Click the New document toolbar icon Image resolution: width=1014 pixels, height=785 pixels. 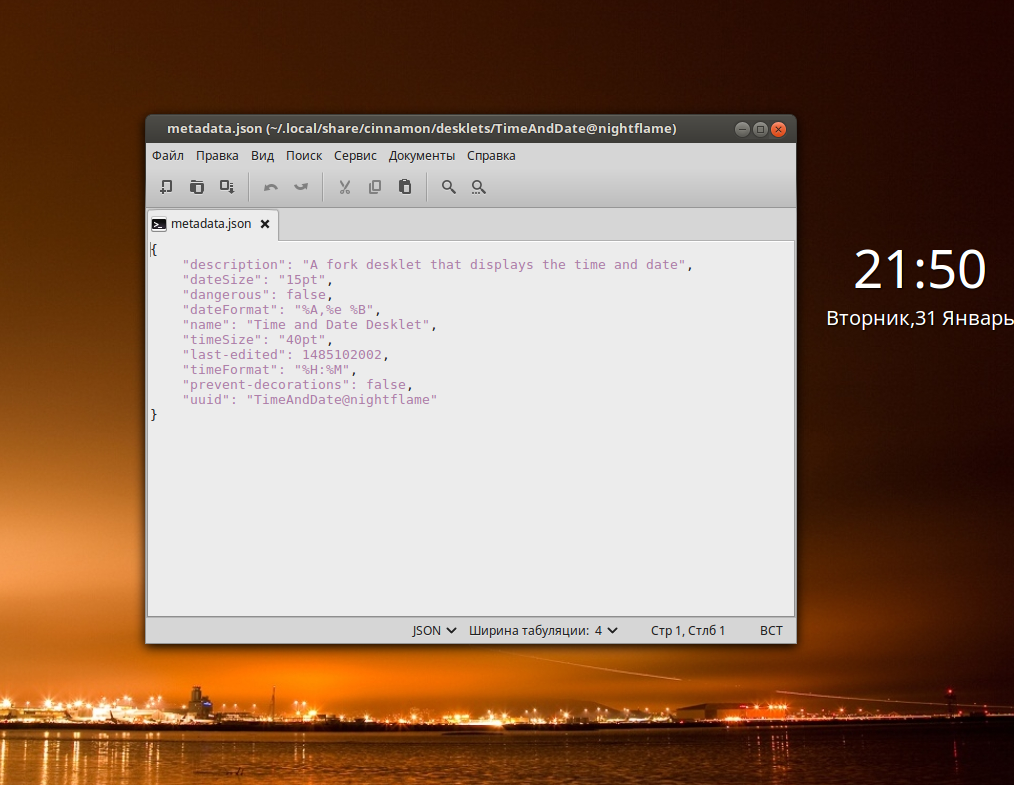click(x=167, y=187)
